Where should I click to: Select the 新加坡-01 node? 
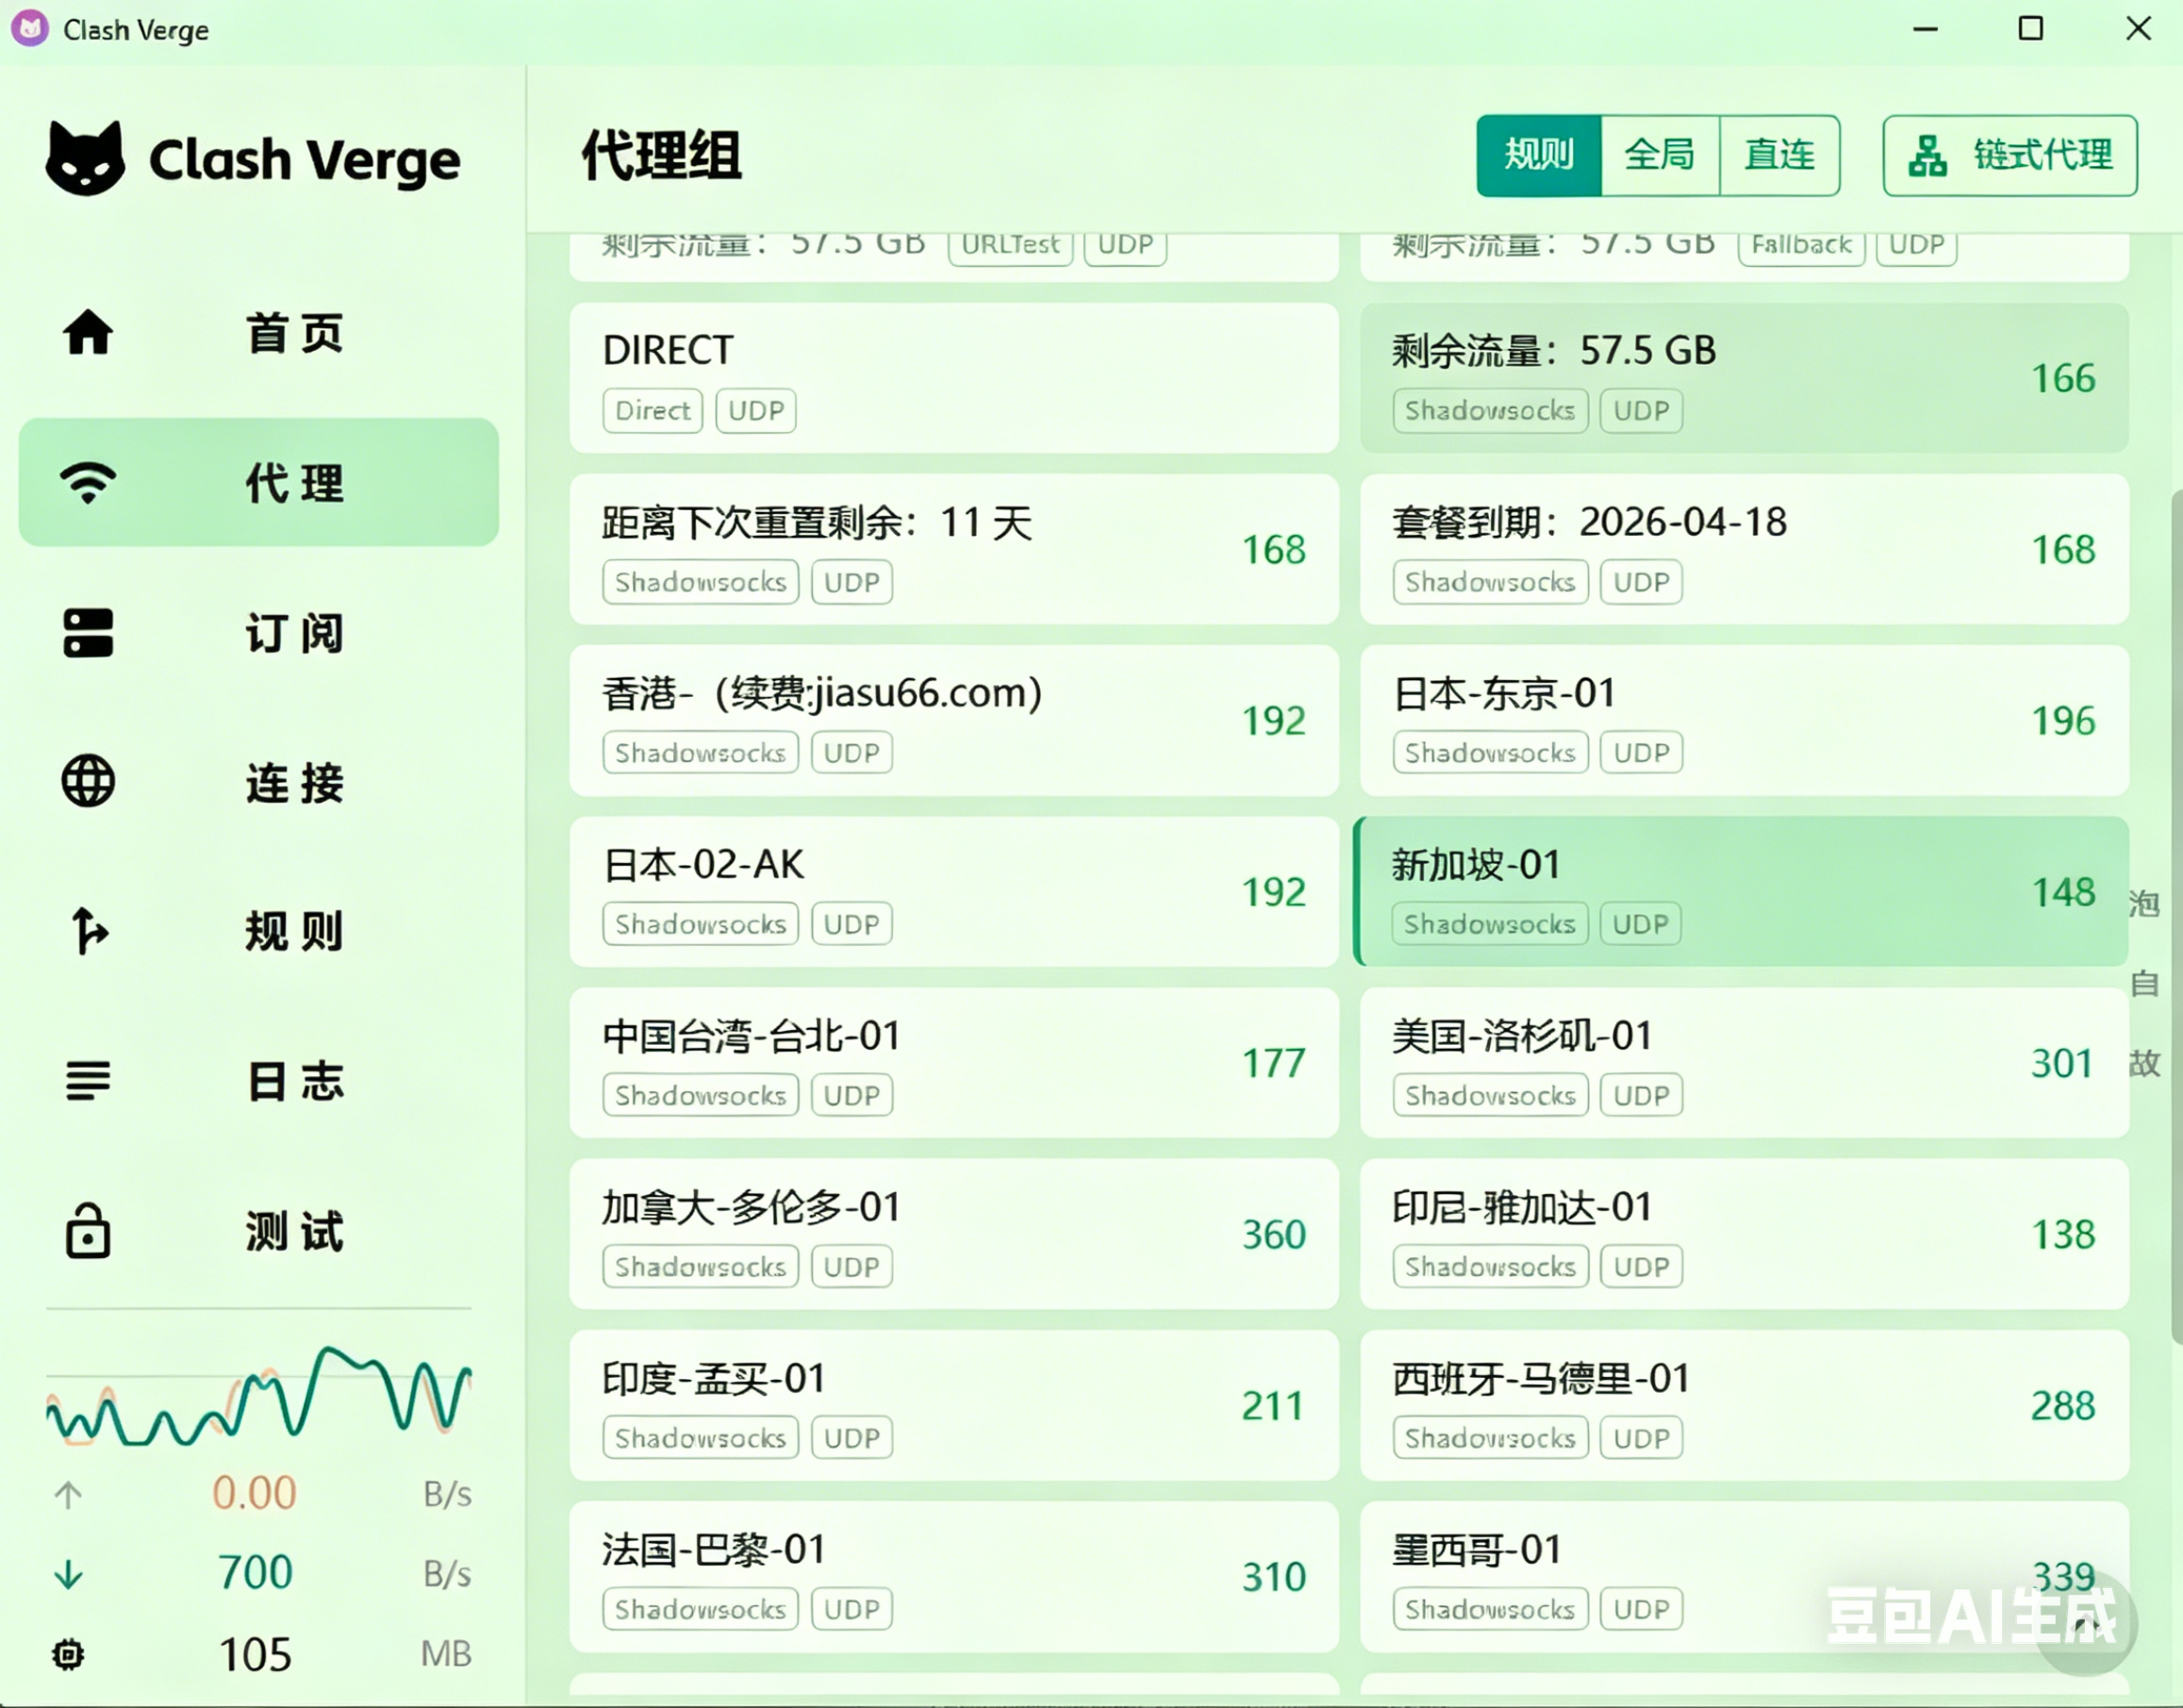click(1741, 891)
